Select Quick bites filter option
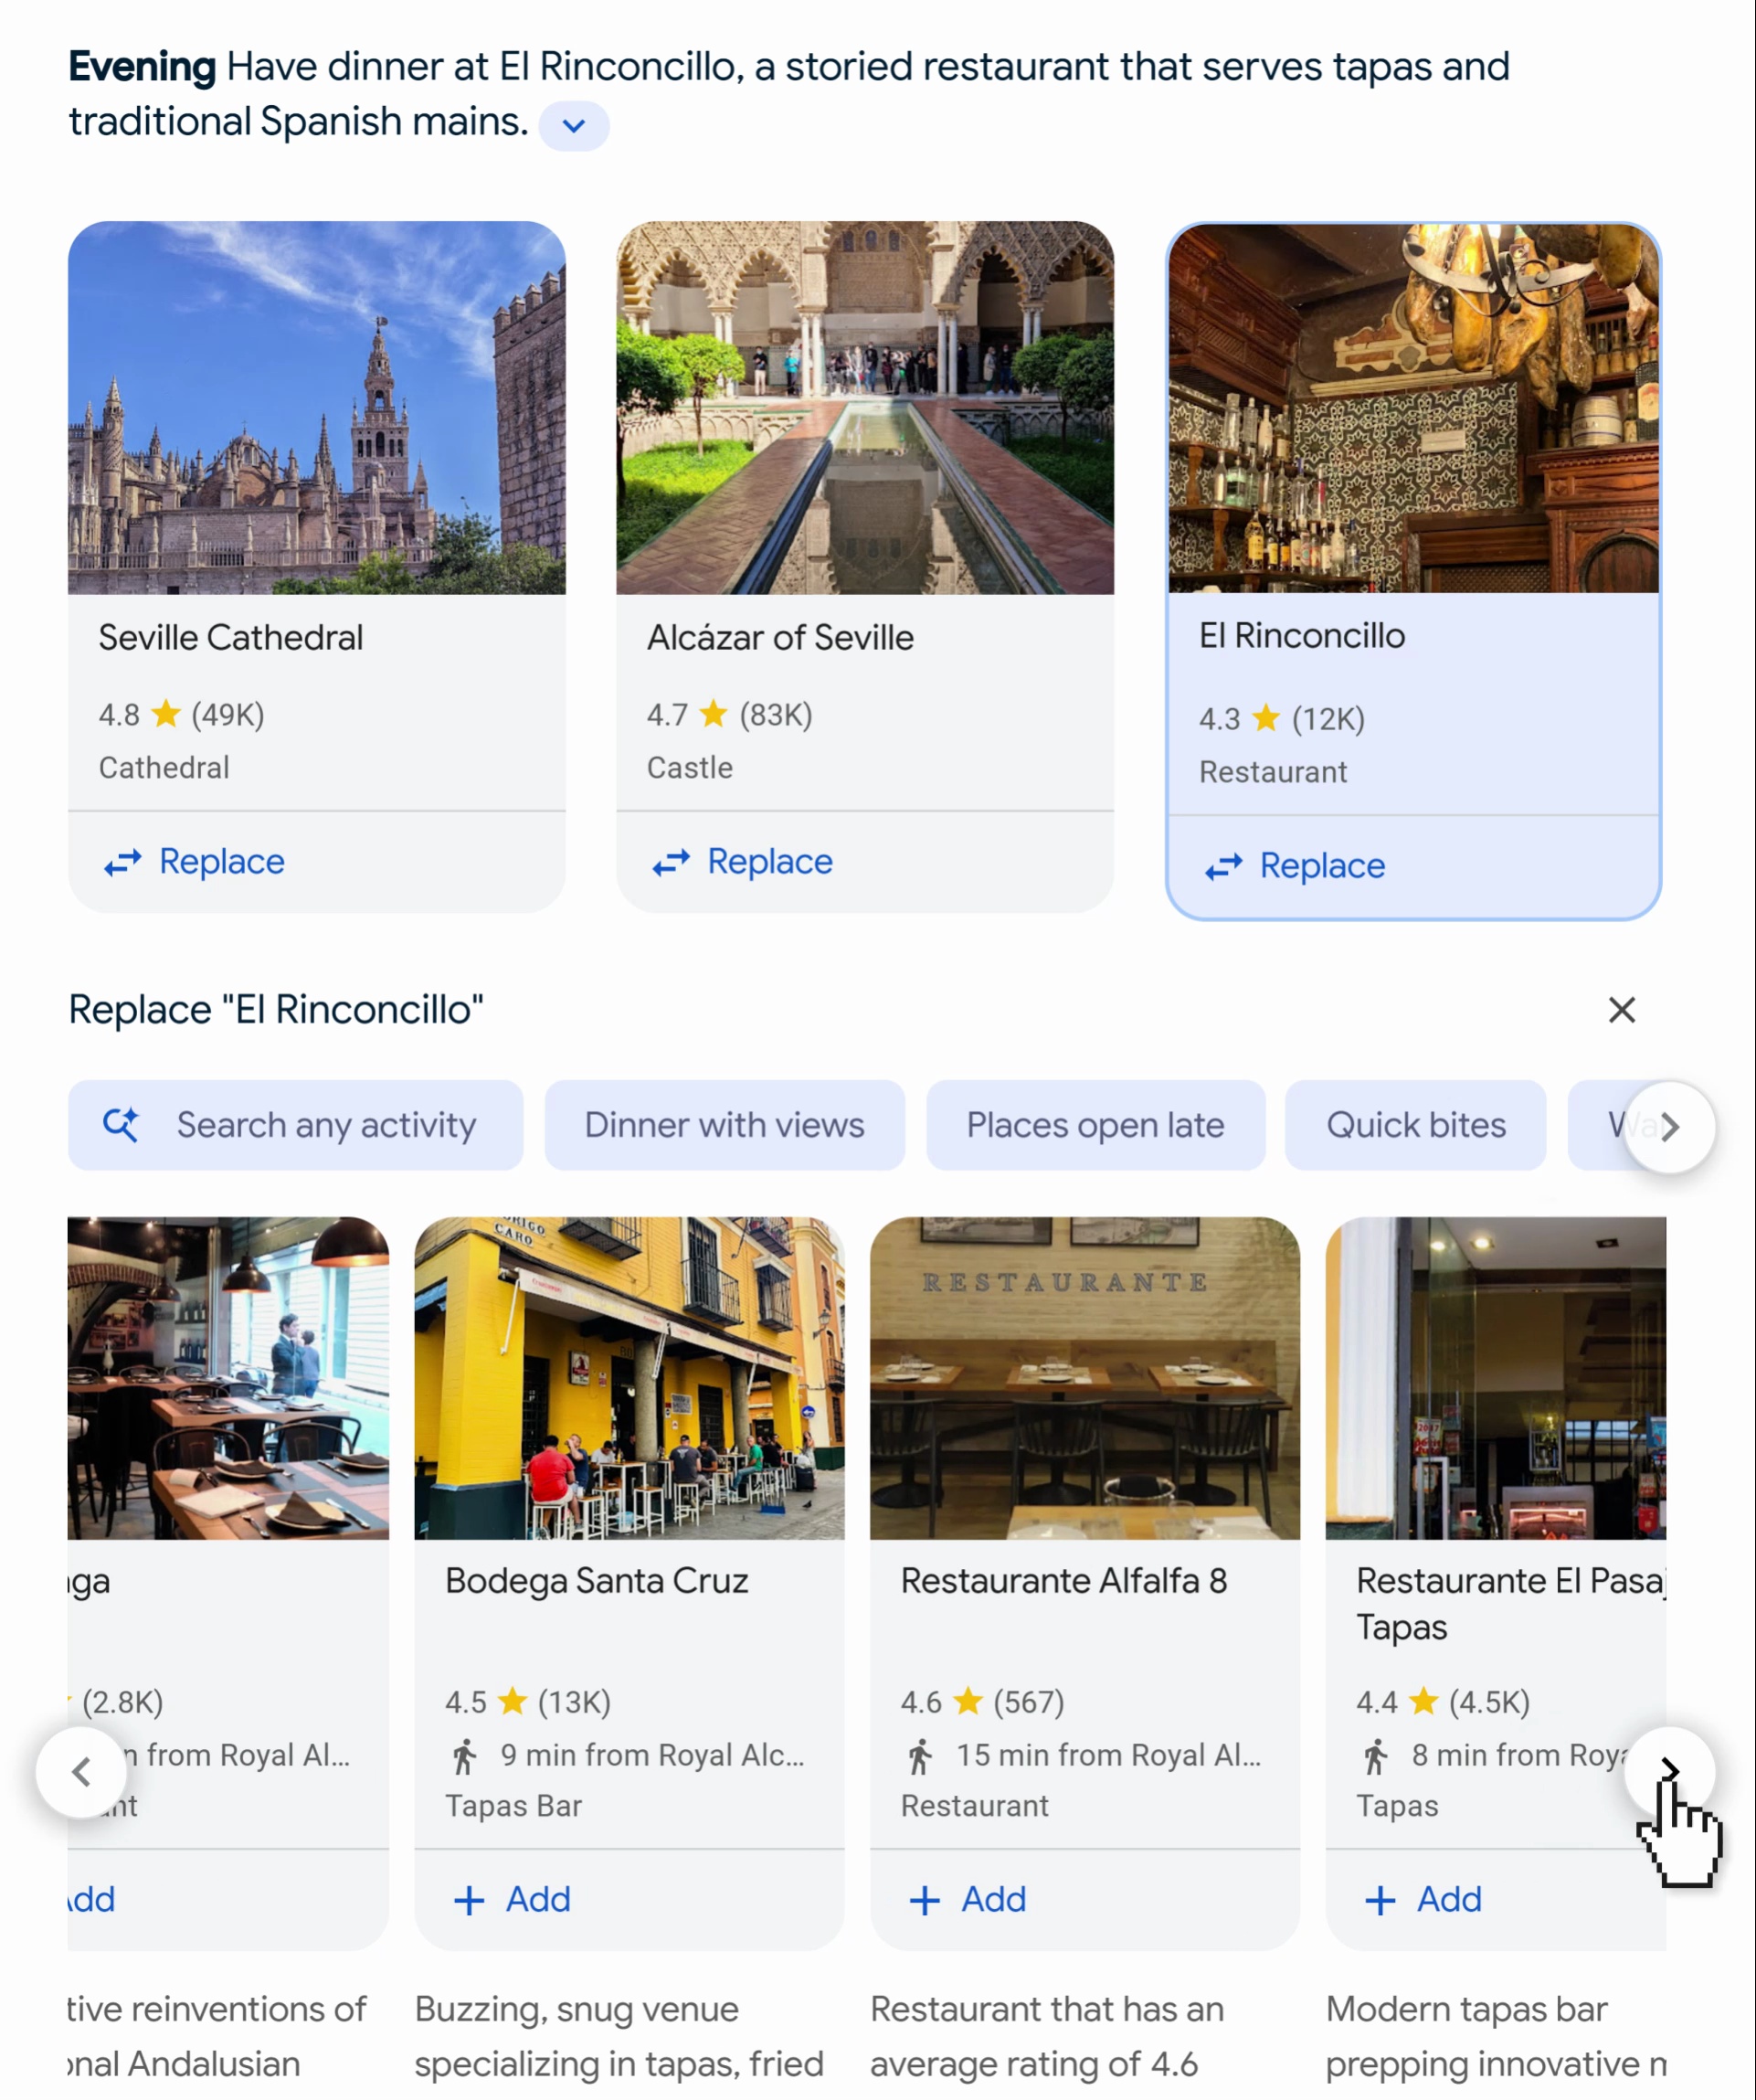 click(1414, 1123)
